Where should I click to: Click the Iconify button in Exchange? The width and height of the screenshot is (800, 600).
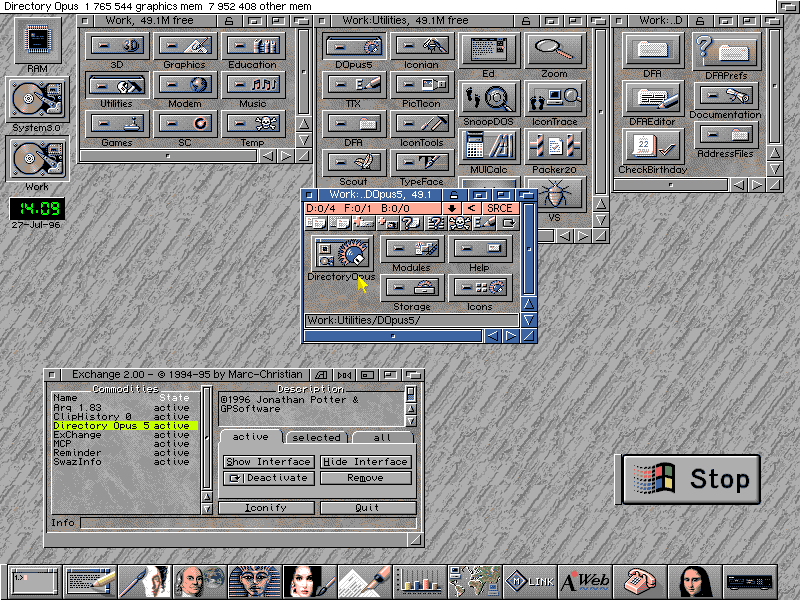266,508
